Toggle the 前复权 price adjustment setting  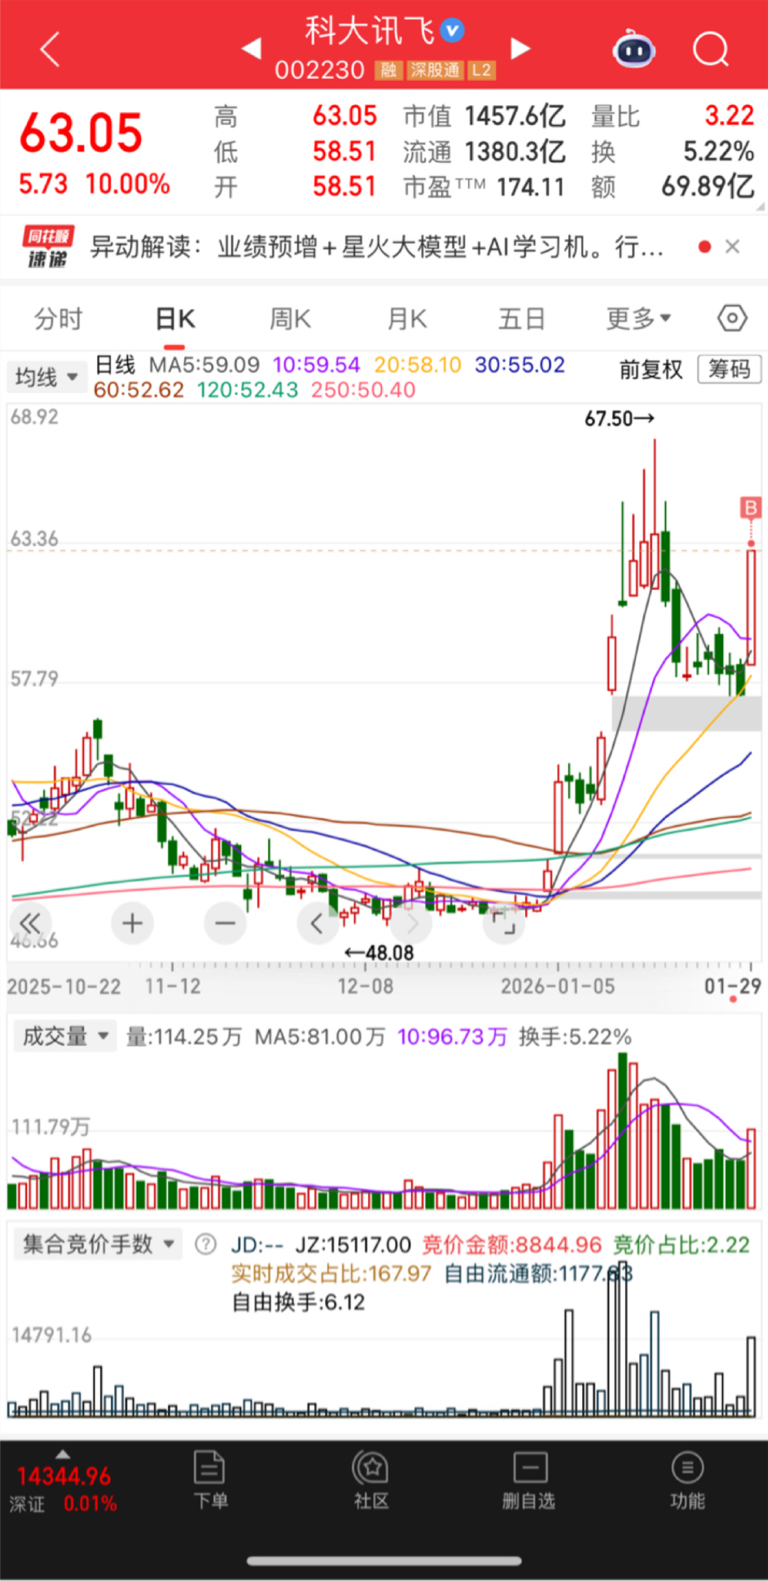[651, 370]
